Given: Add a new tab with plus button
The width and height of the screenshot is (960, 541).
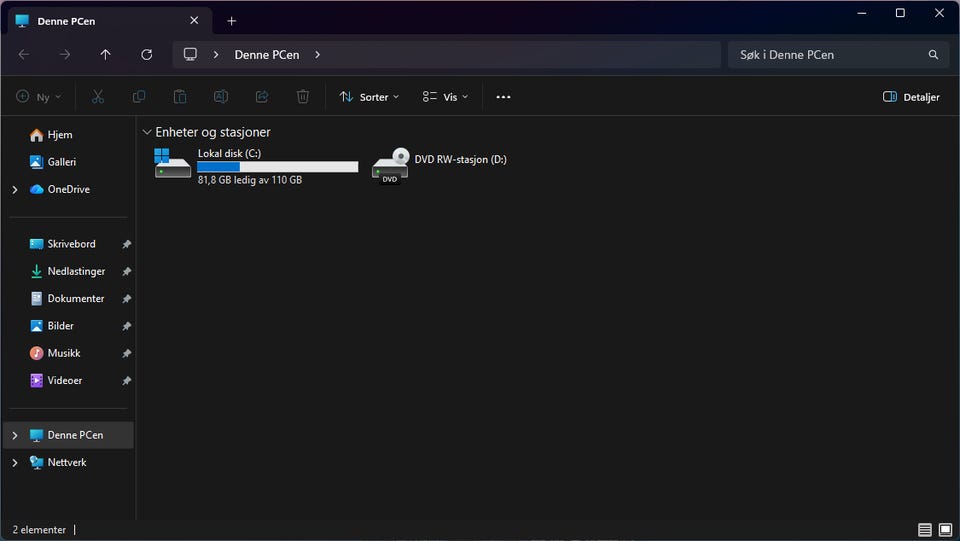Looking at the screenshot, I should tap(231, 21).
